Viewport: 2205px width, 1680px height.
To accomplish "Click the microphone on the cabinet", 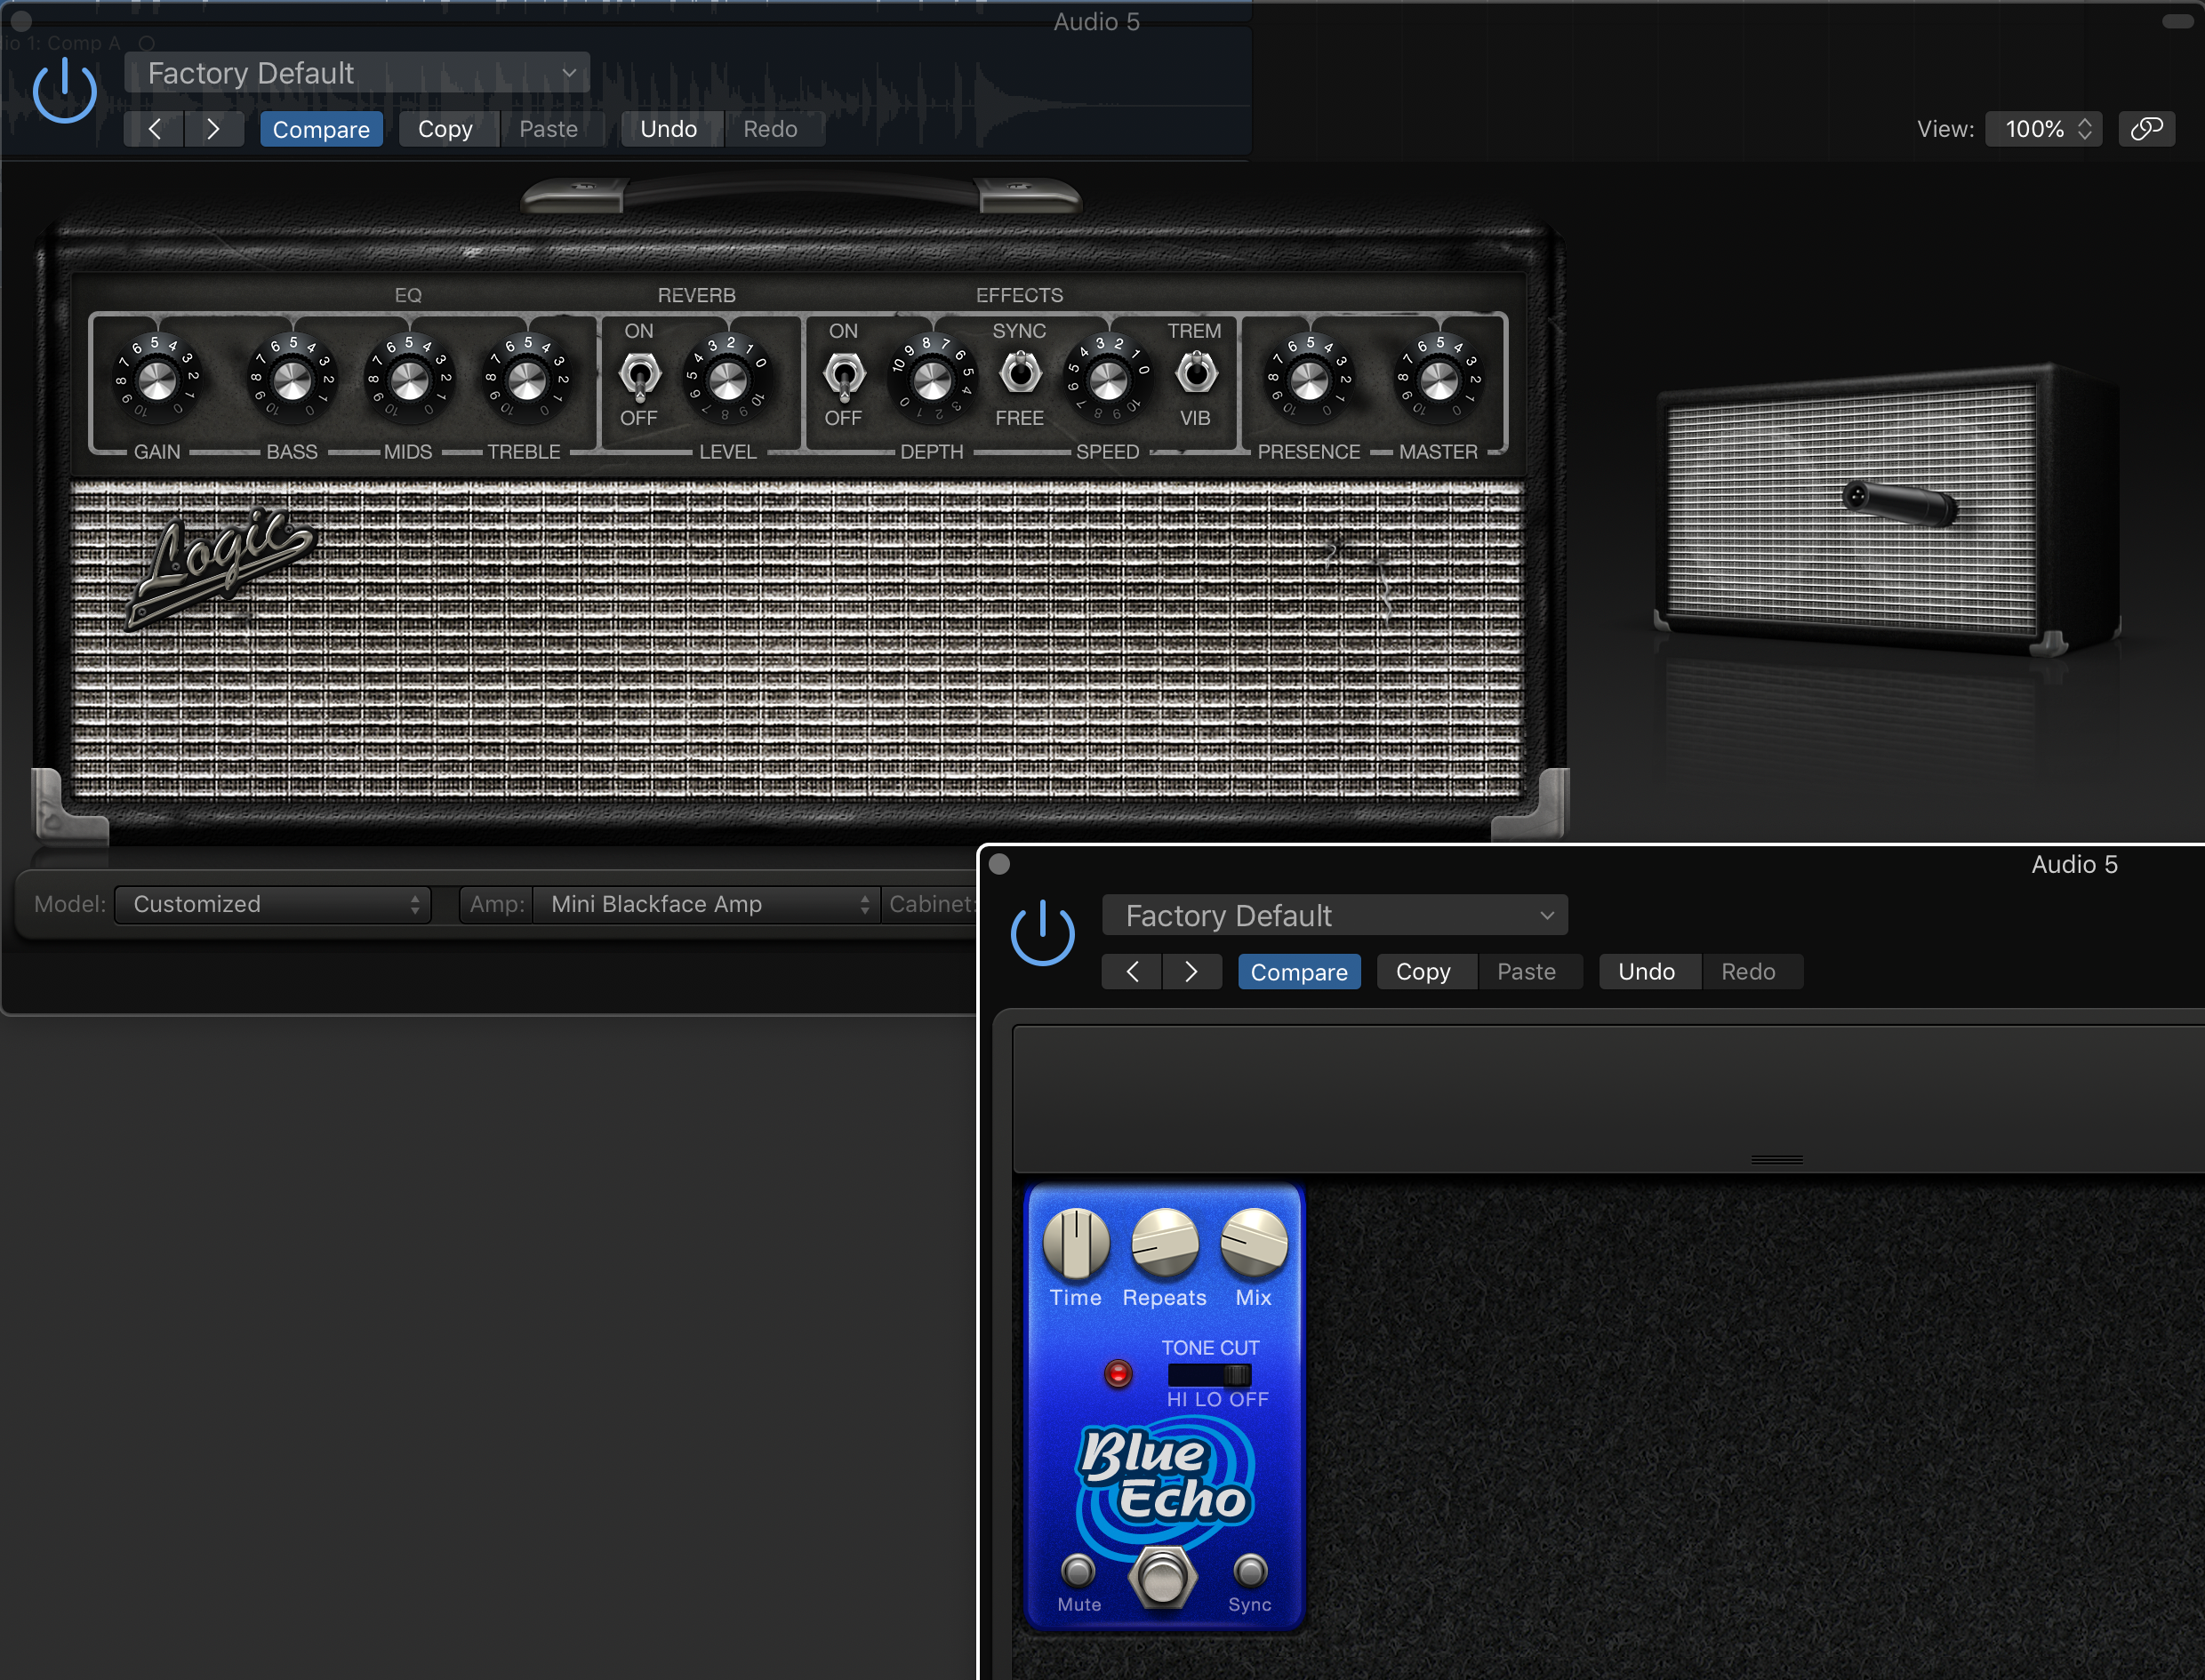I will click(x=1898, y=502).
